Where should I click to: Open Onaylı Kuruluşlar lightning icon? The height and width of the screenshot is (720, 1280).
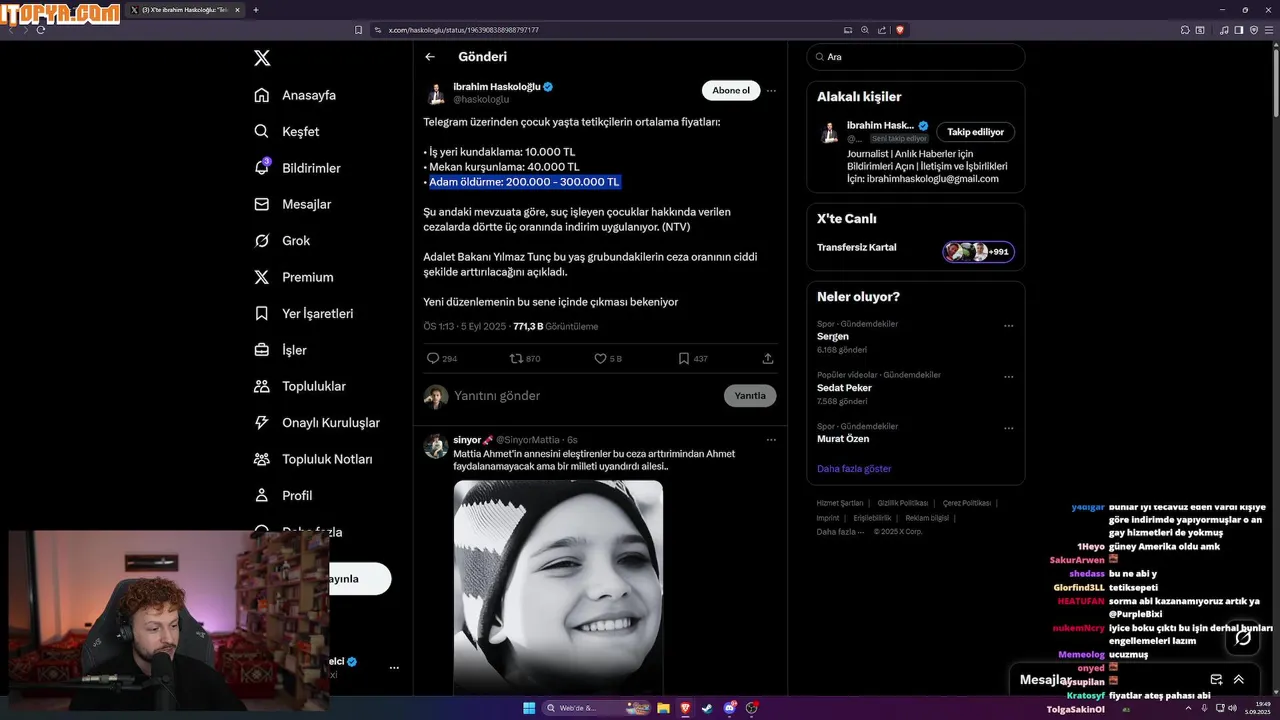(x=261, y=422)
